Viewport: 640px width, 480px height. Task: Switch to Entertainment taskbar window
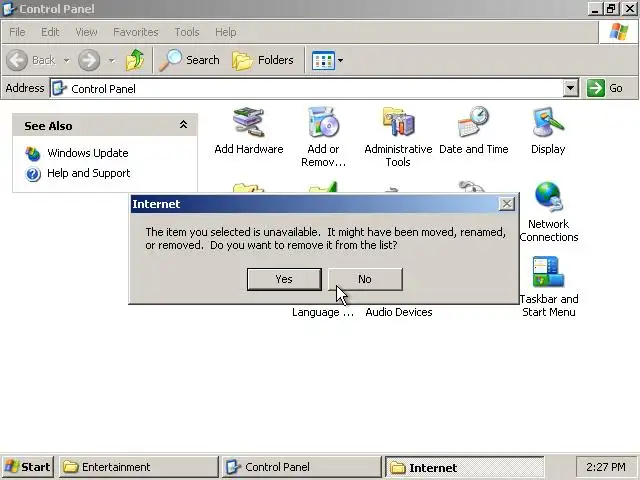click(x=138, y=467)
